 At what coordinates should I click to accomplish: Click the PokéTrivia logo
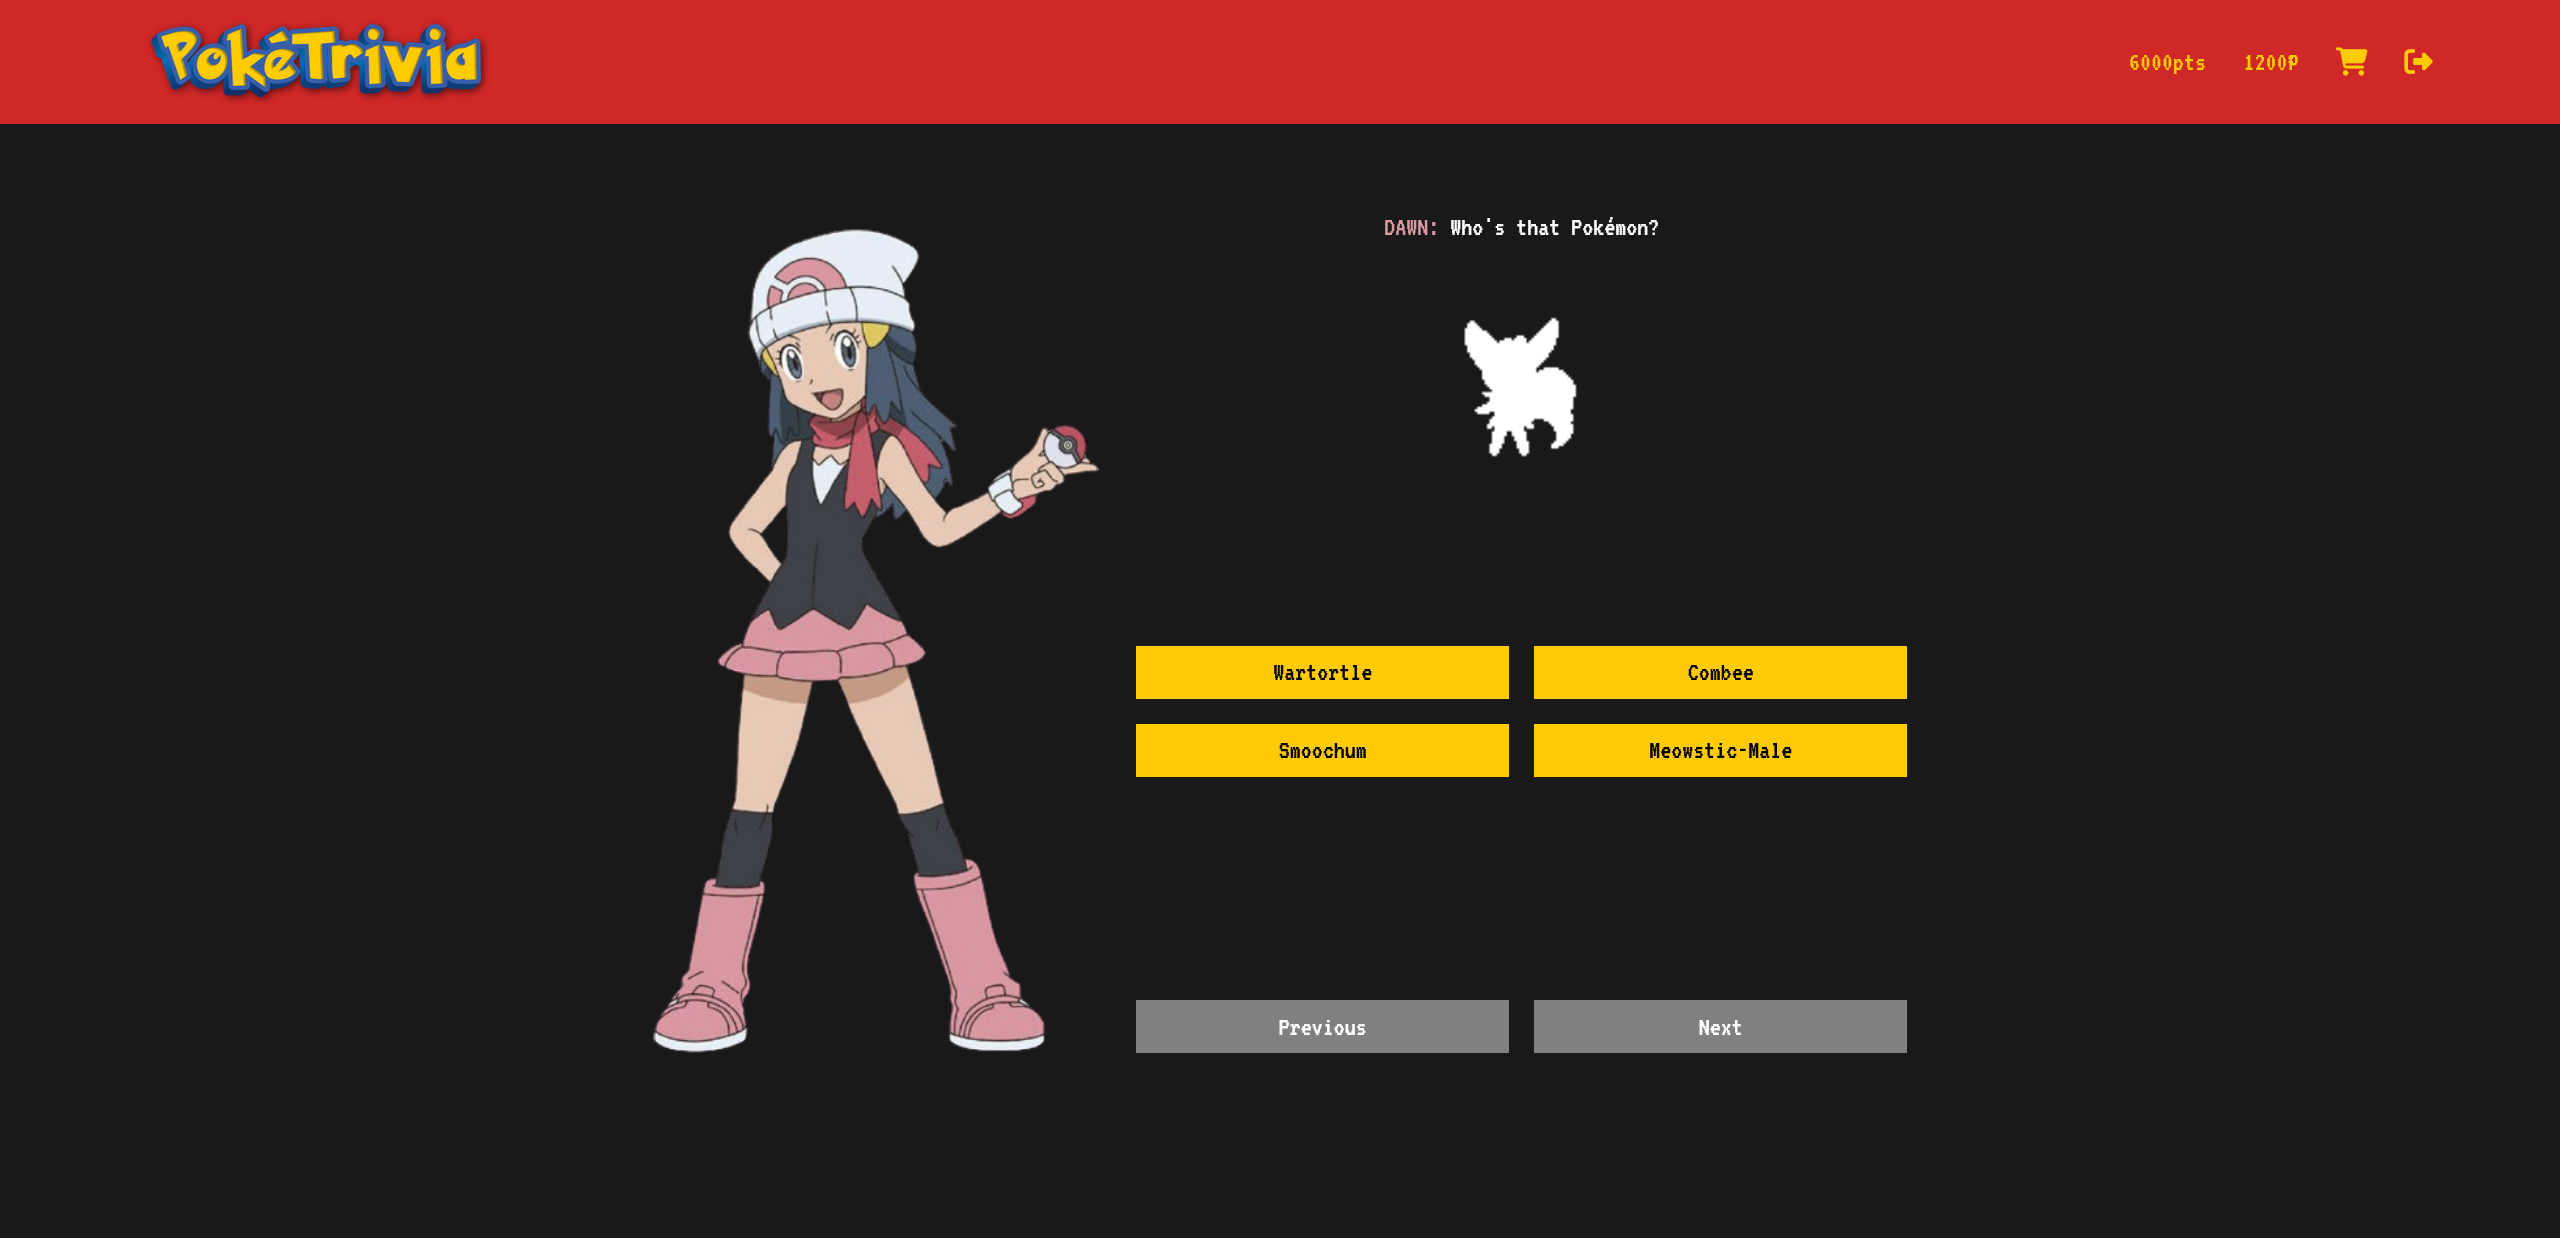click(318, 60)
